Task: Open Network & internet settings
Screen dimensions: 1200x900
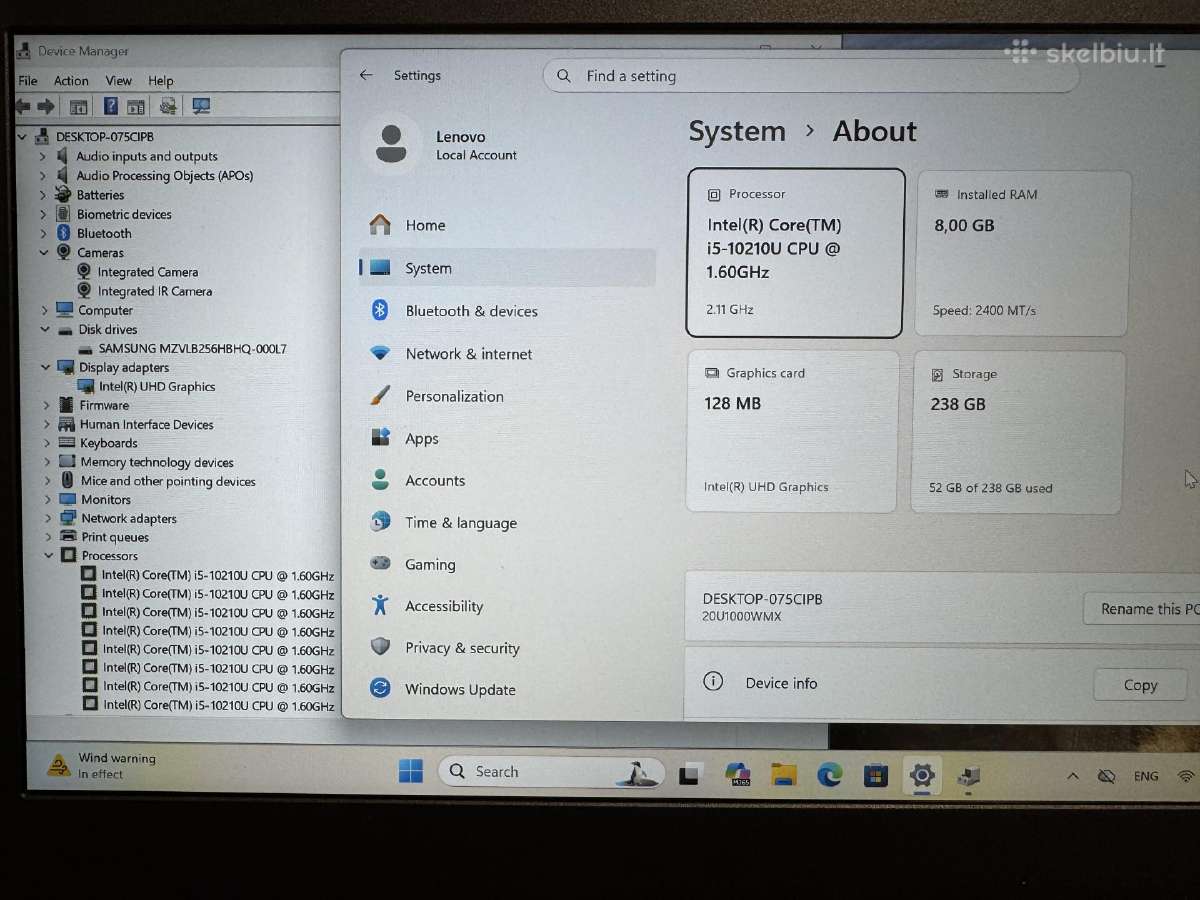Action: tap(507, 354)
